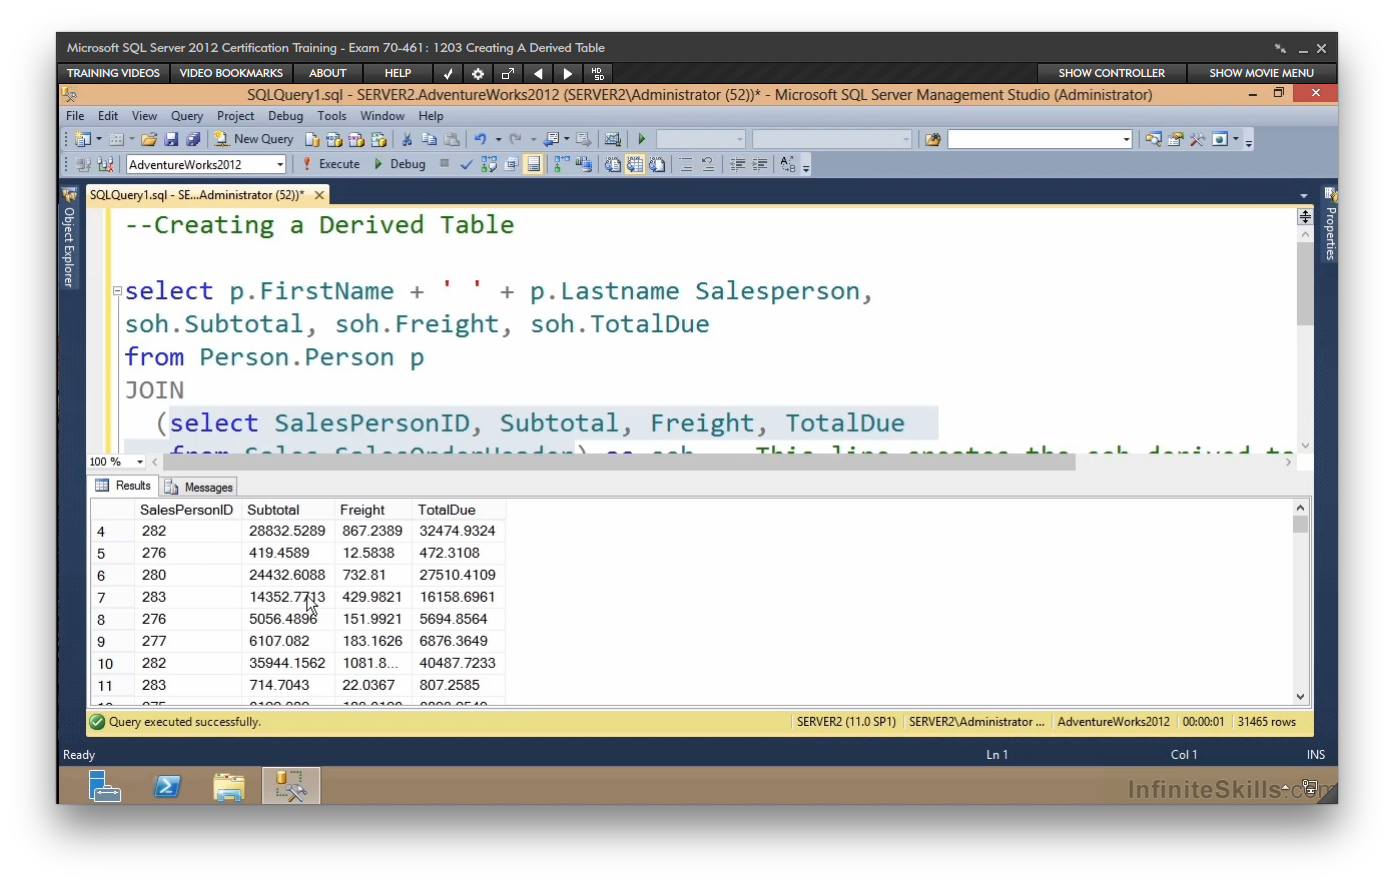Open the 100 % zoom dropdown
This screenshot has height=884, width=1394.
coord(139,461)
